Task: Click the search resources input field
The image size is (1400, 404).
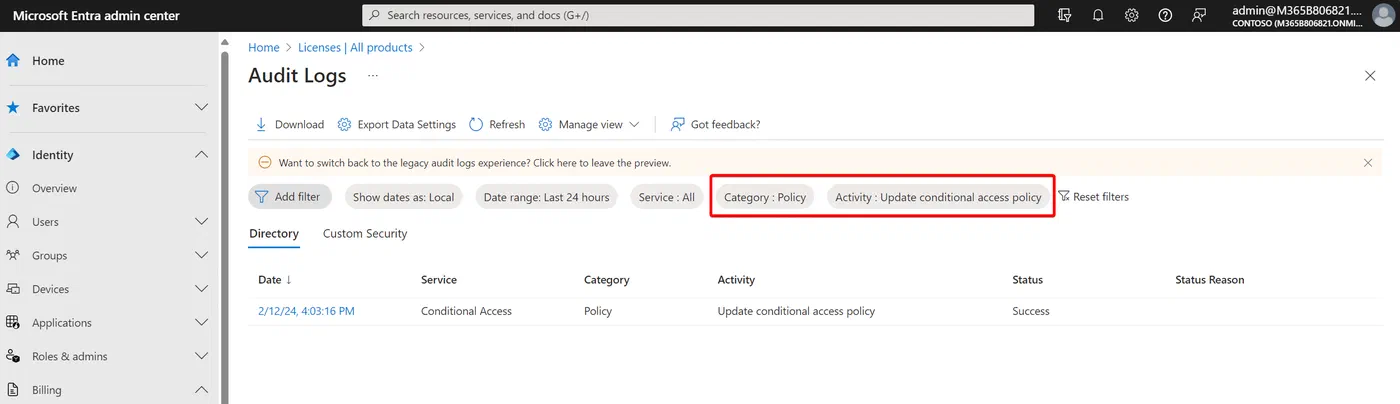Action: click(x=698, y=15)
